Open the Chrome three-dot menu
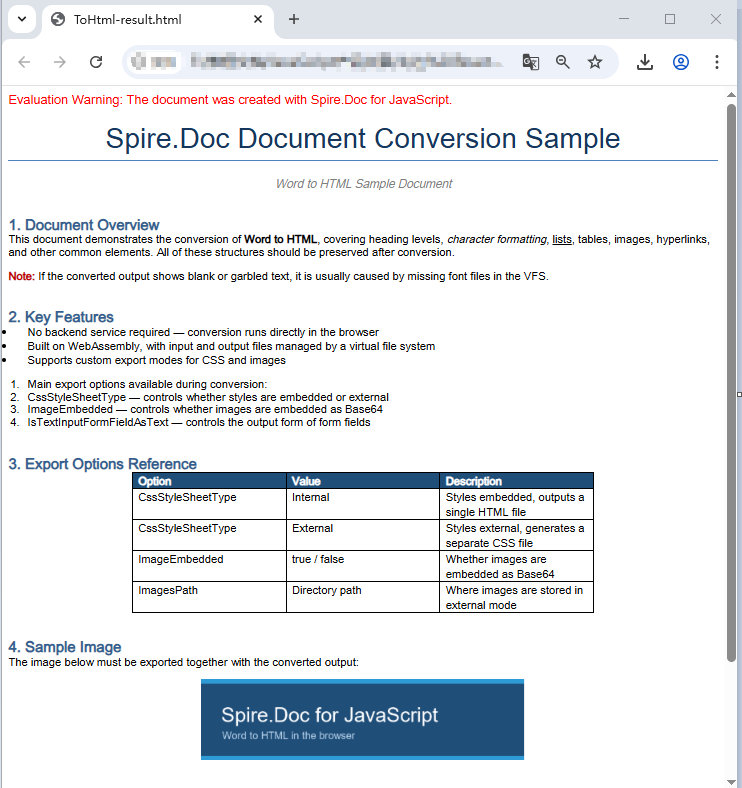This screenshot has height=788, width=742. click(x=717, y=62)
